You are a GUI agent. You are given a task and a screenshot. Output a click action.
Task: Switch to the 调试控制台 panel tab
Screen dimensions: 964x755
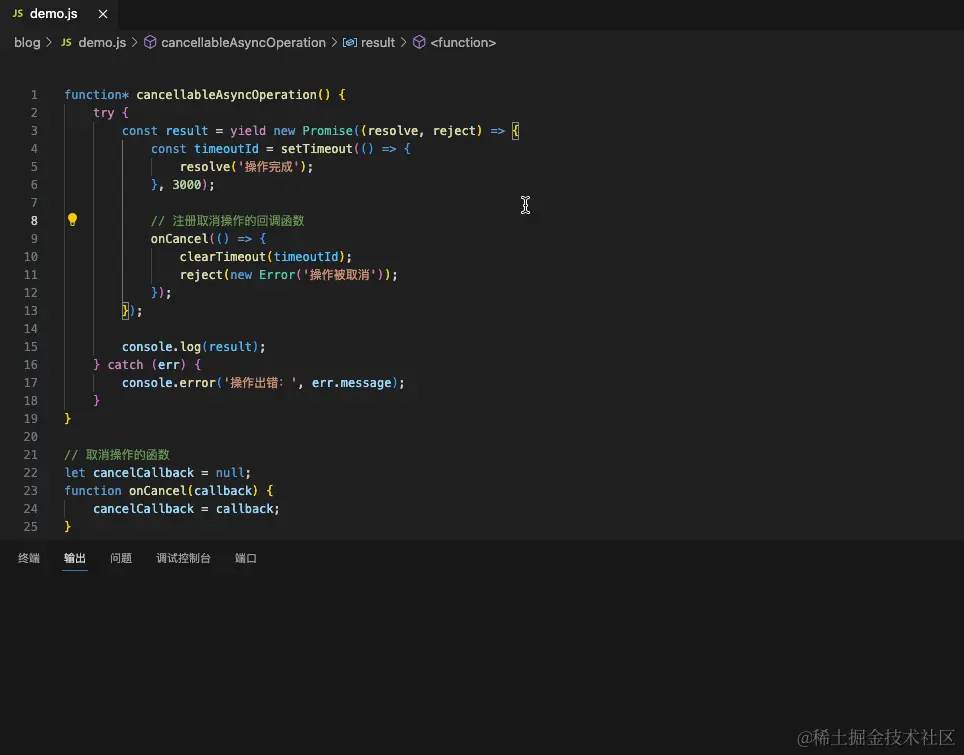(x=183, y=558)
